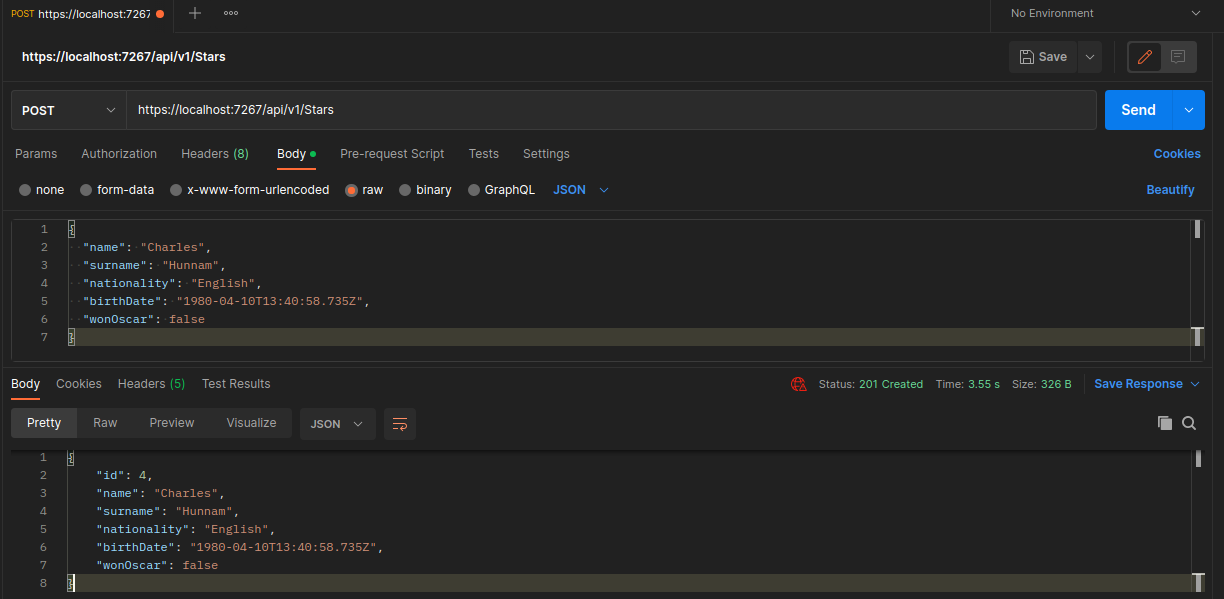1224x599 pixels.
Task: Open the POST method dropdown
Action: pyautogui.click(x=69, y=110)
